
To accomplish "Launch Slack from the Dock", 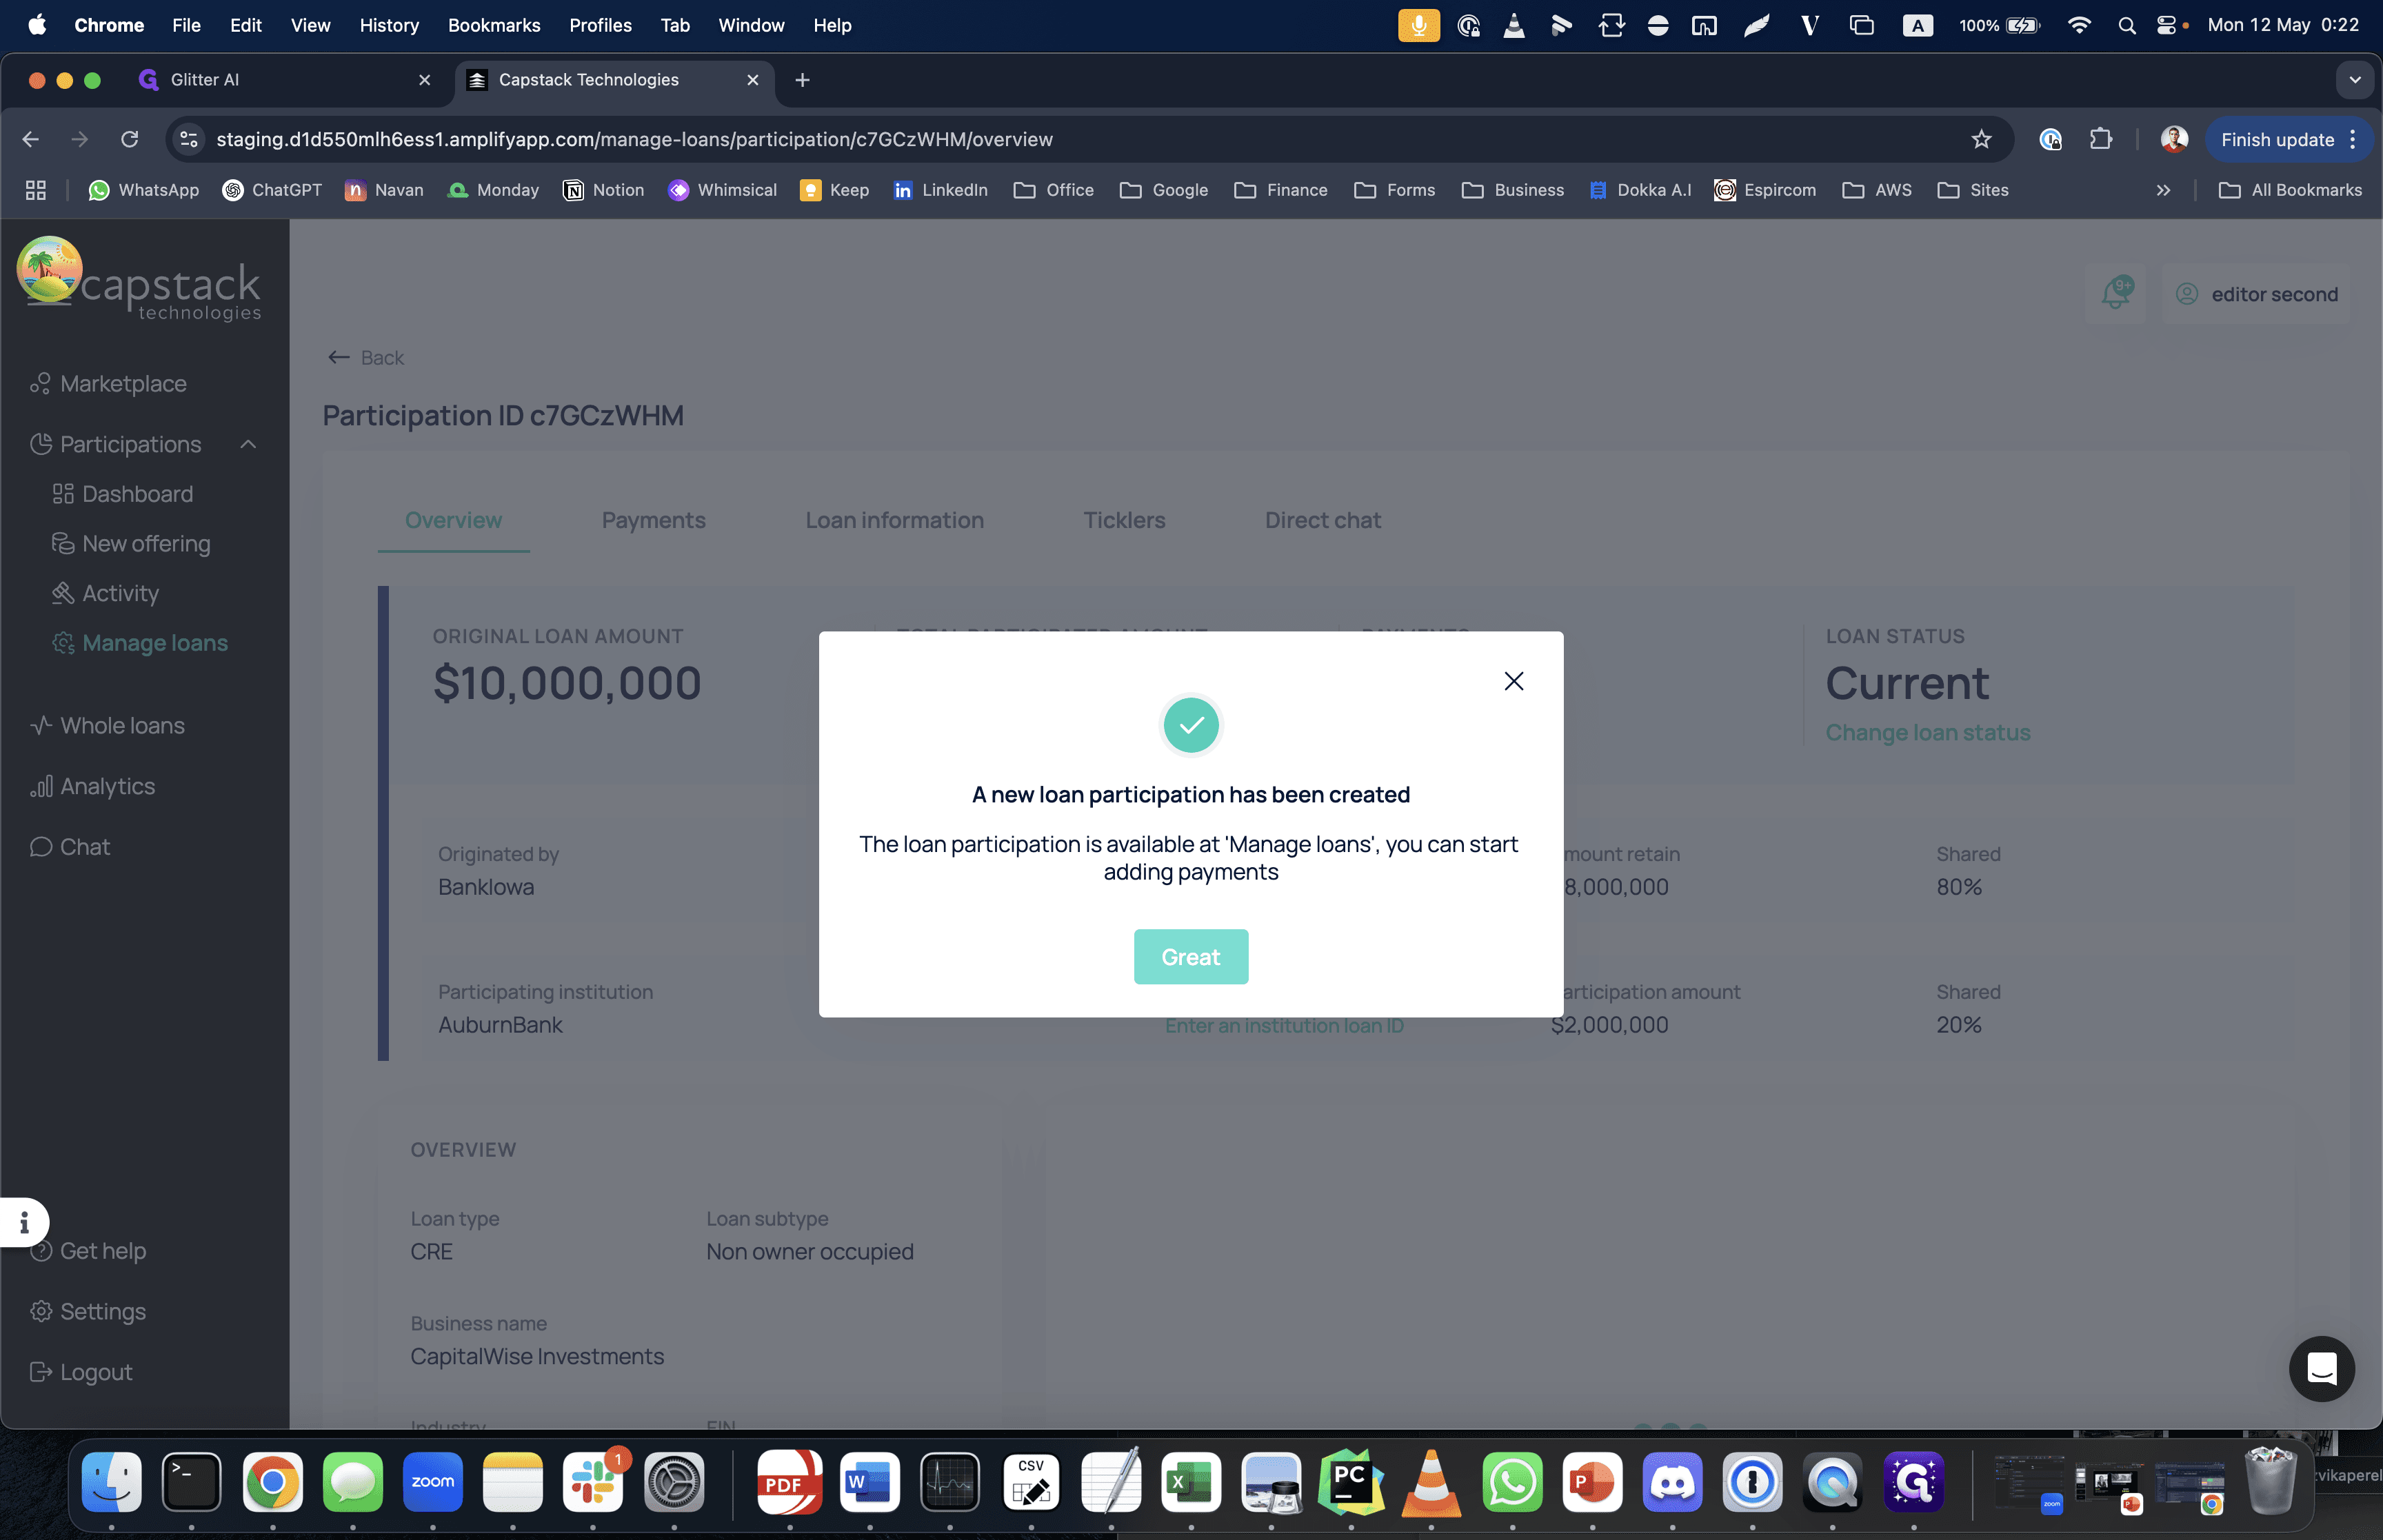I will click(593, 1482).
